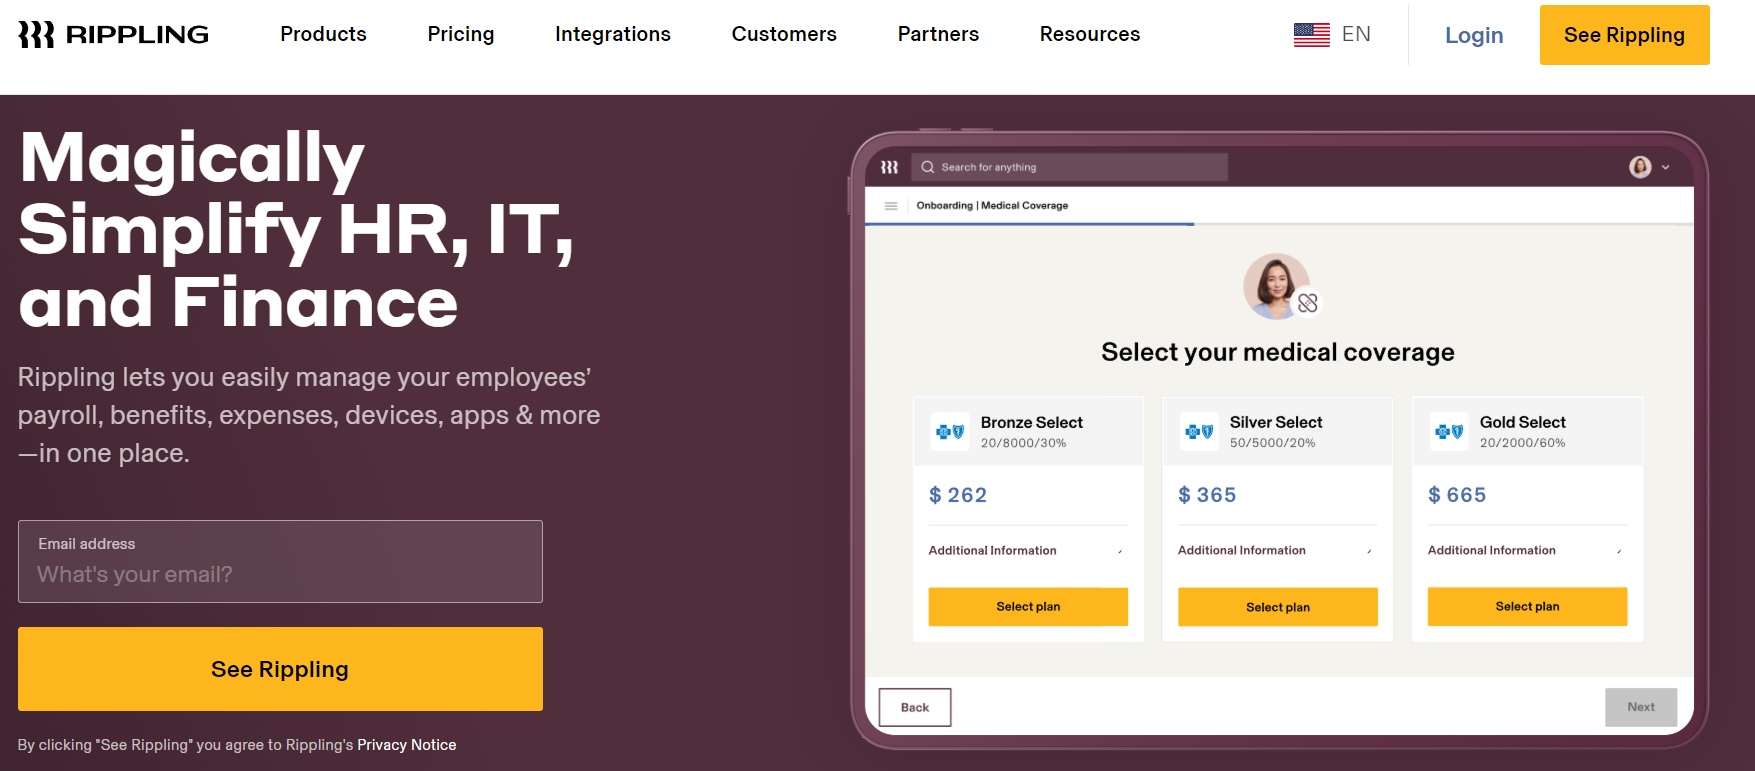Click Bronze Select insurer logo icon
This screenshot has width=1755, height=771.
click(949, 432)
